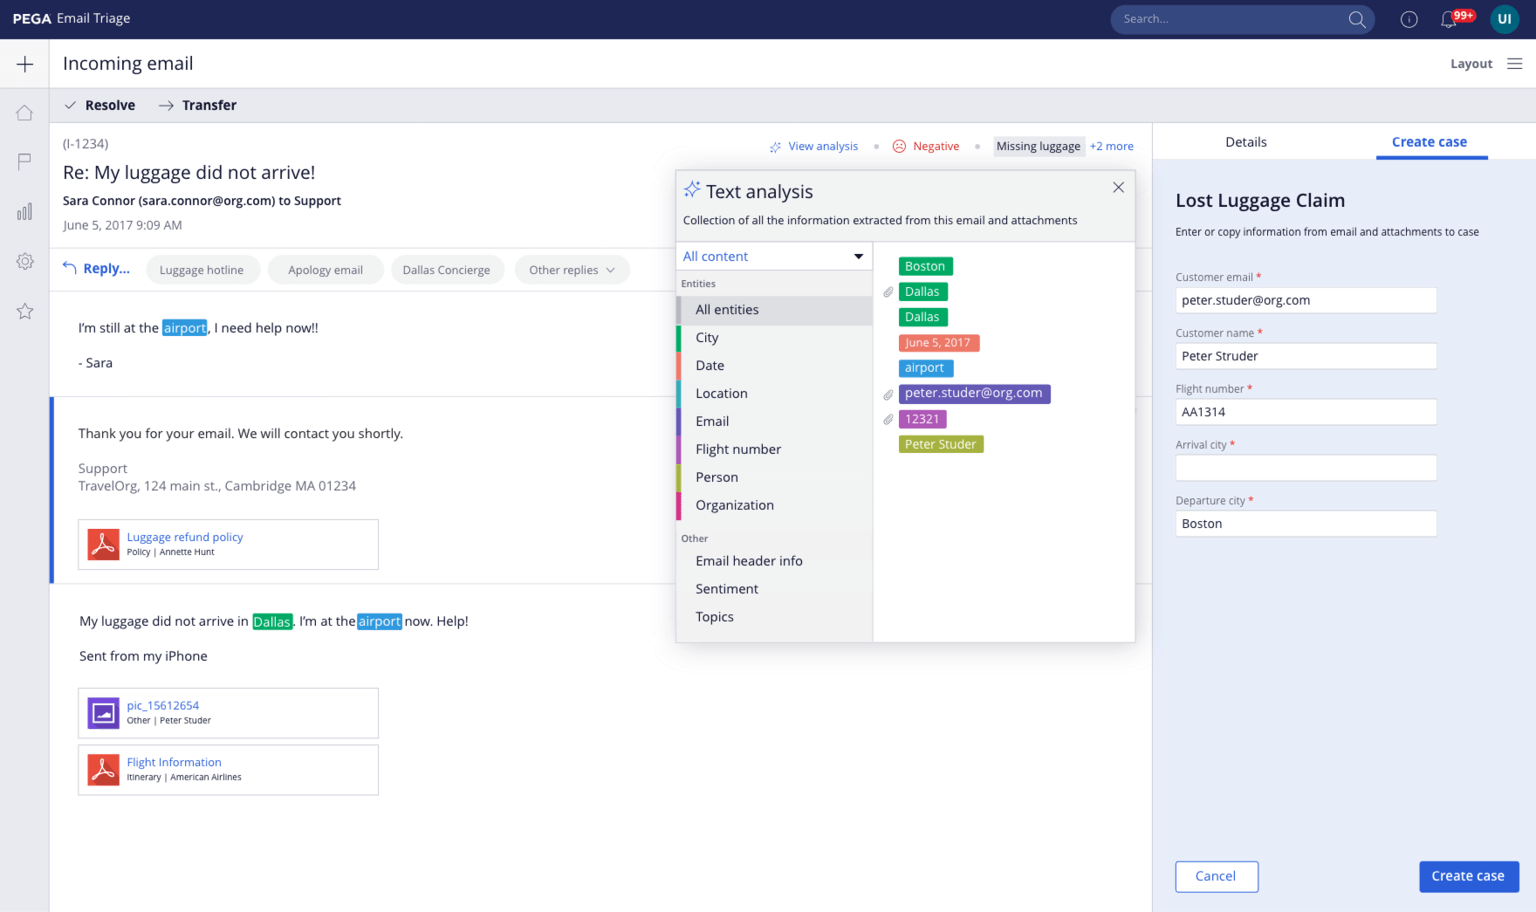Viewport: 1536px width, 912px height.
Task: Open the settings gear in sidebar
Action: pyautogui.click(x=25, y=261)
